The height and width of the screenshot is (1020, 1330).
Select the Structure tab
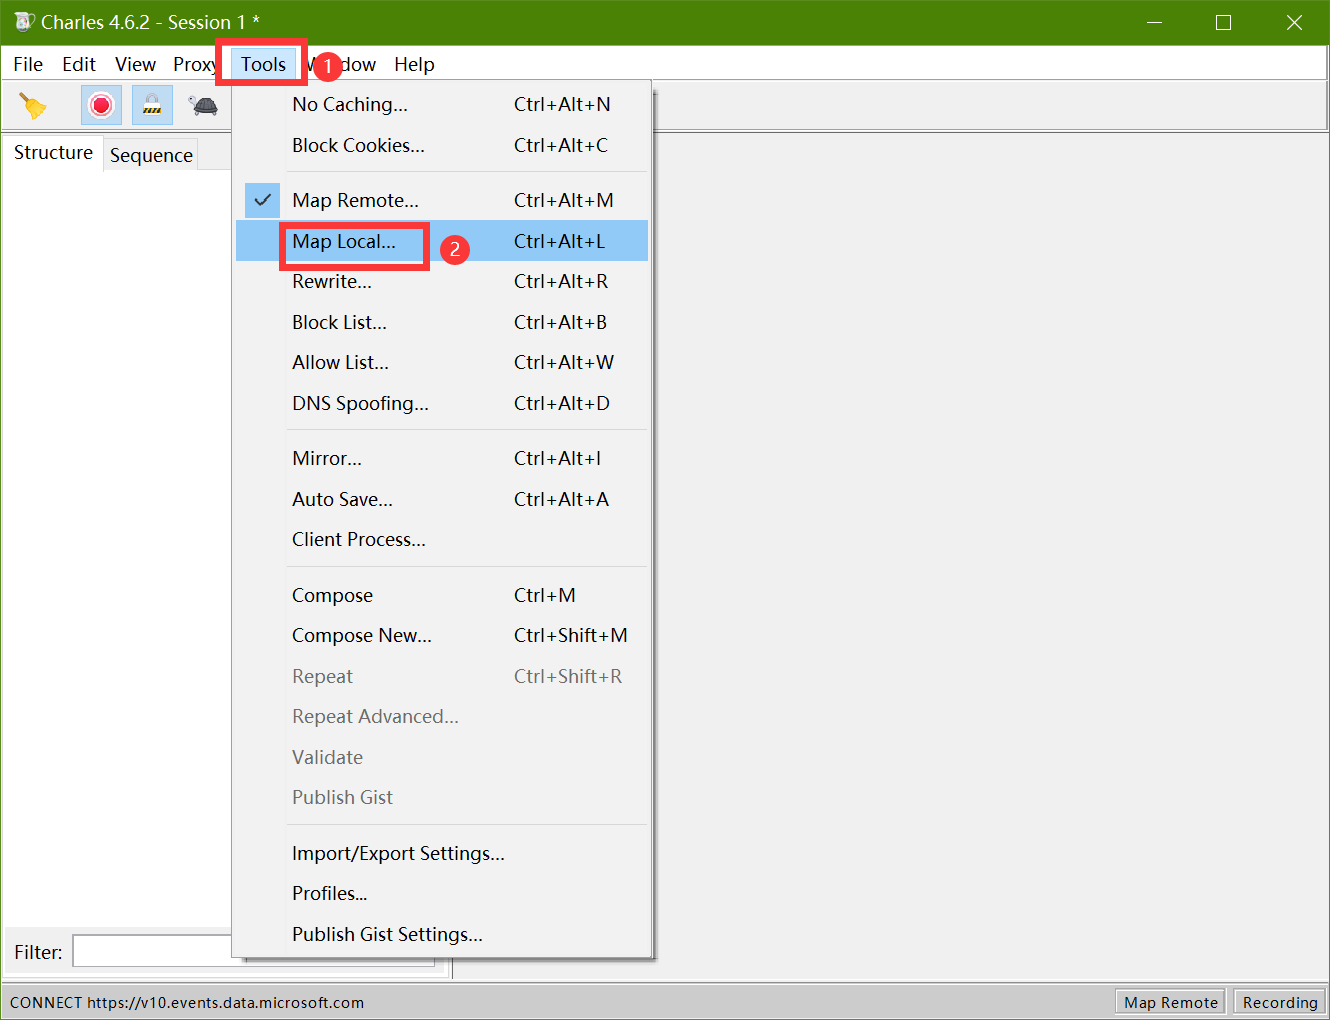coord(52,152)
